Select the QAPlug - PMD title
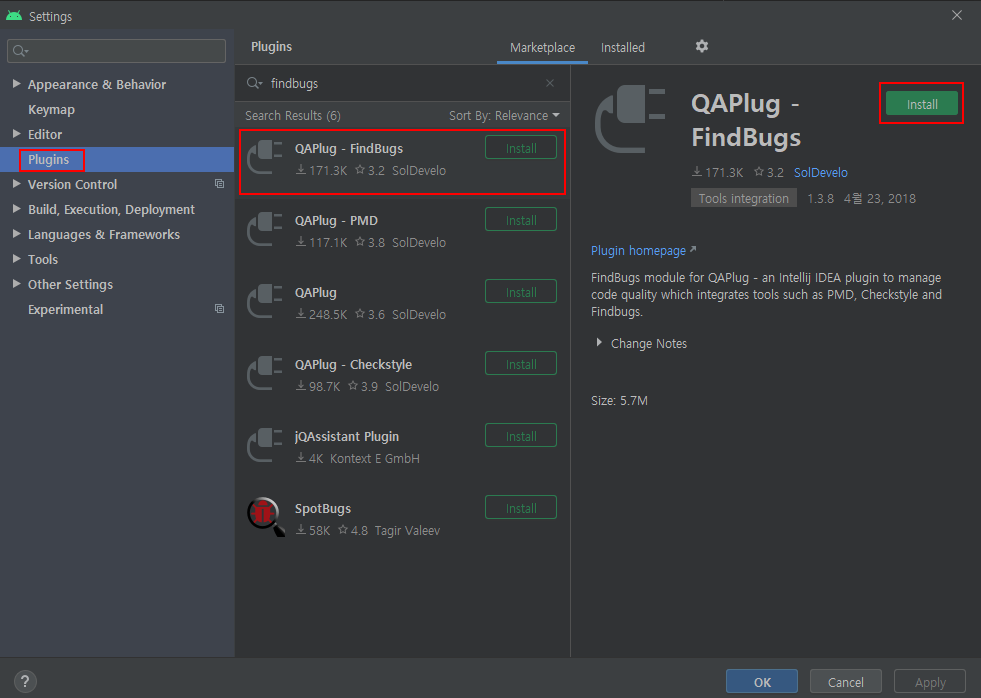 pos(336,221)
